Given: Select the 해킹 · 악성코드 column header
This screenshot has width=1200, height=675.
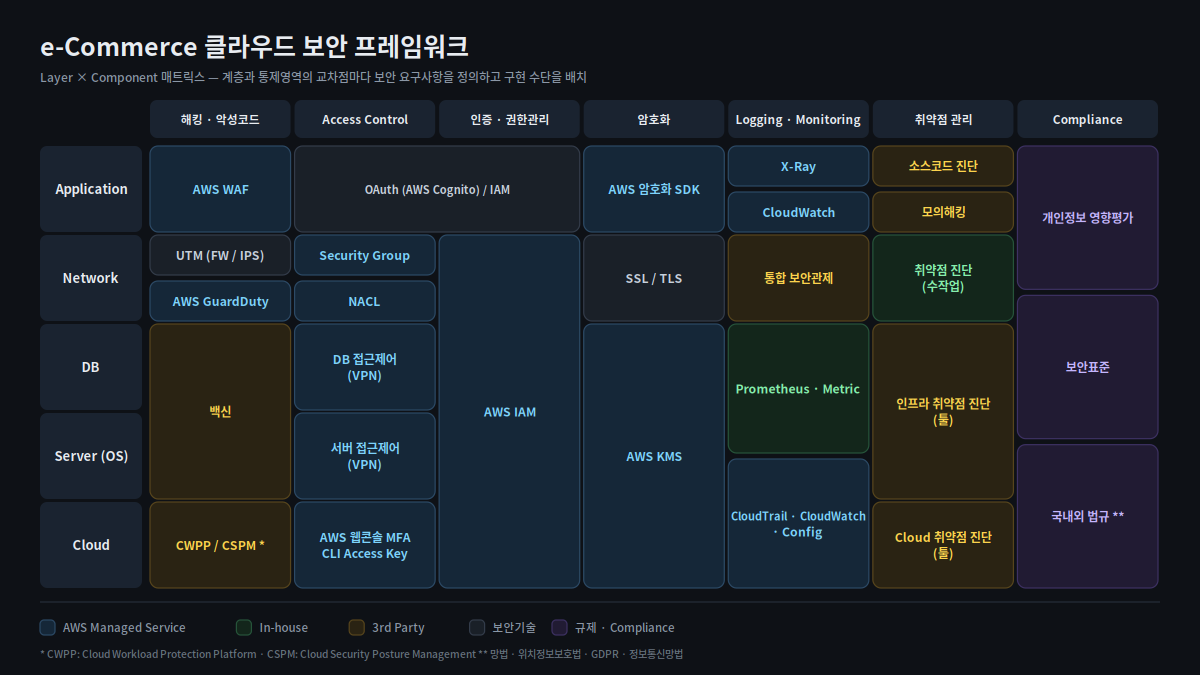Looking at the screenshot, I should pyautogui.click(x=220, y=119).
